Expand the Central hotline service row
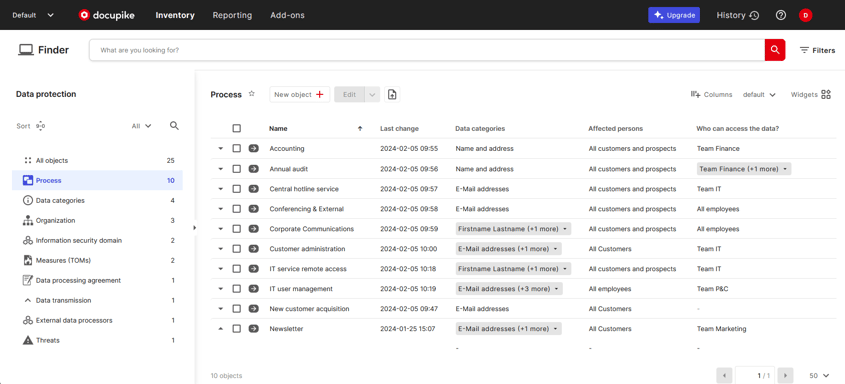845x384 pixels. pos(220,189)
